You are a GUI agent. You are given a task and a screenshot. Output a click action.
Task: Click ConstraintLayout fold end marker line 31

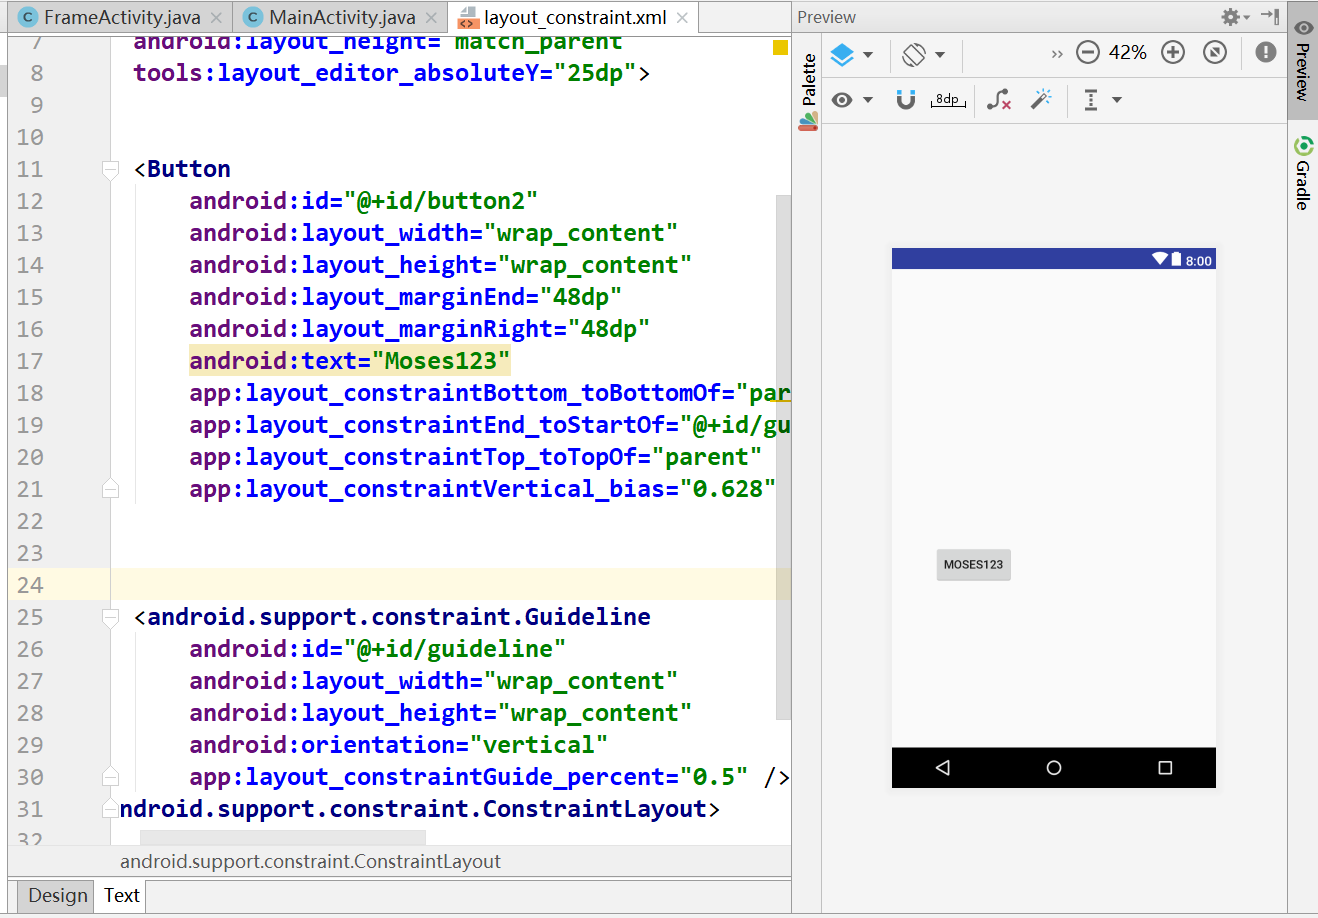tap(111, 809)
